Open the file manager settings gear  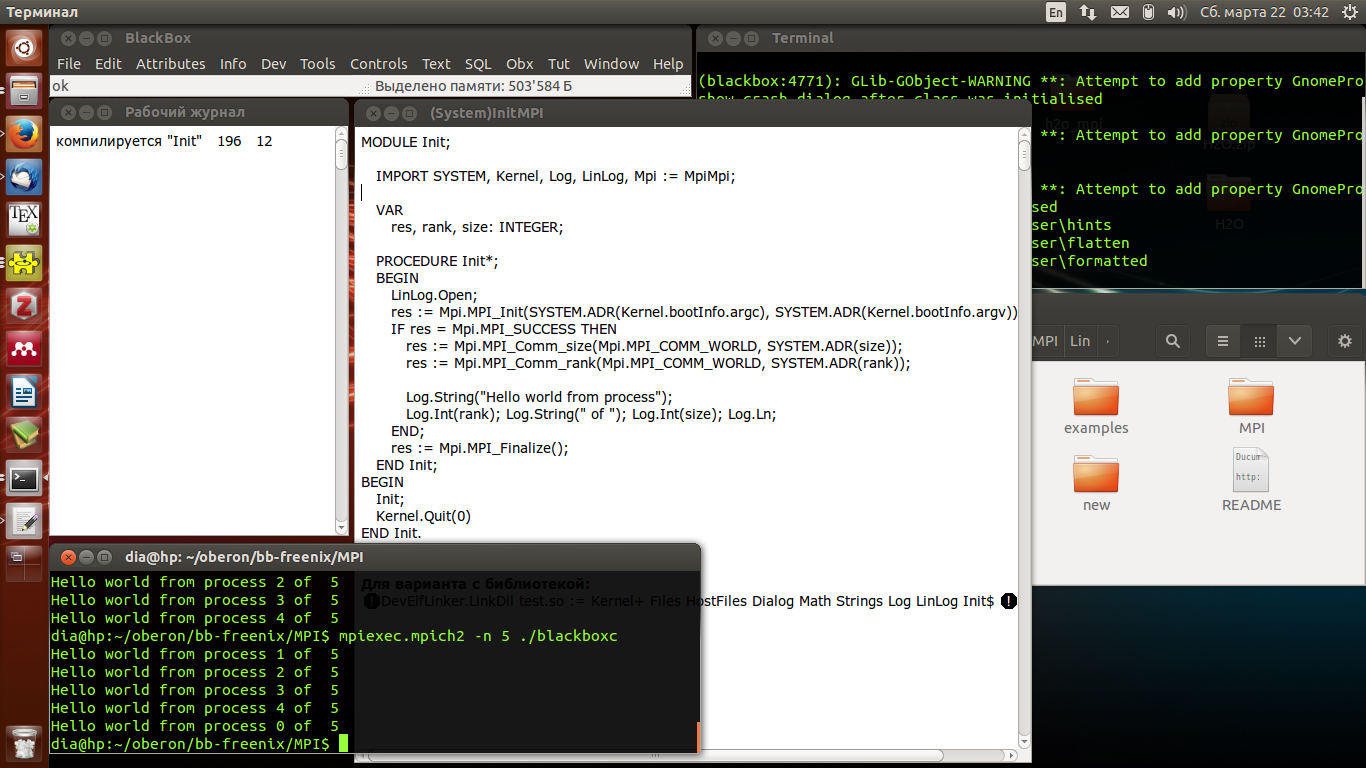(x=1344, y=341)
